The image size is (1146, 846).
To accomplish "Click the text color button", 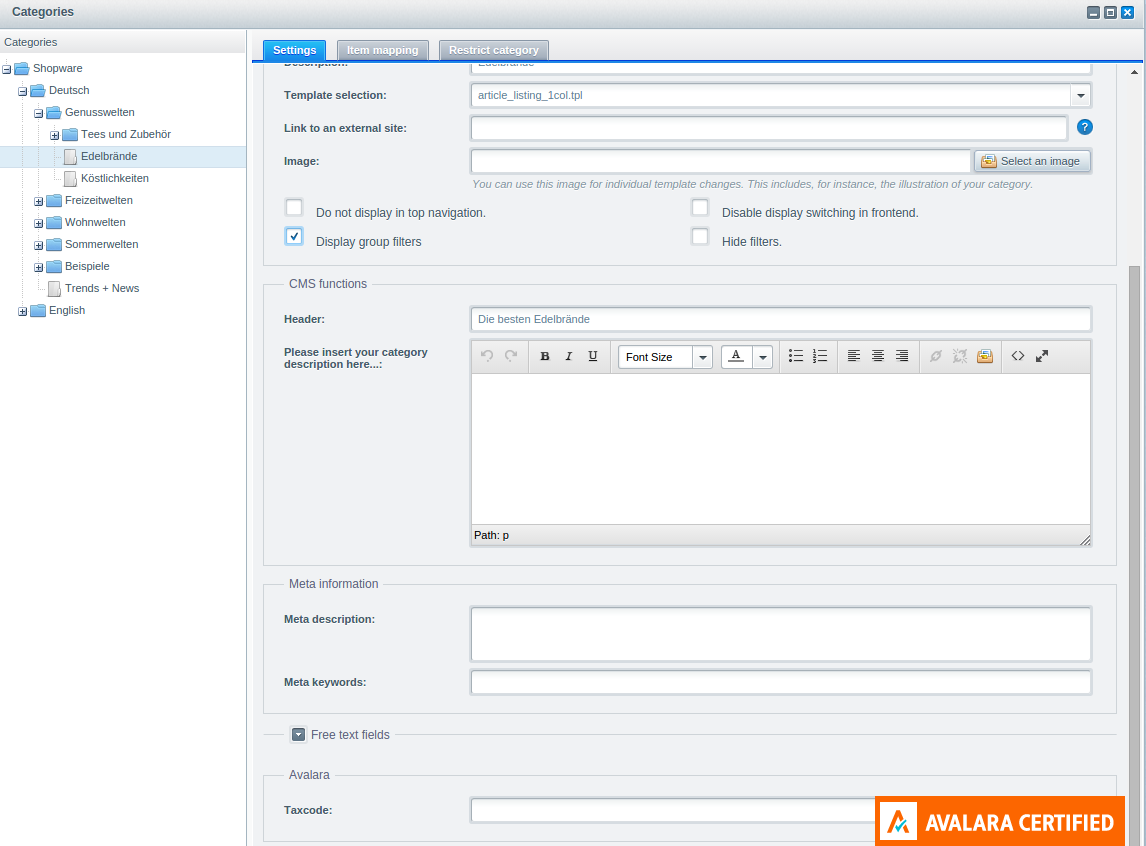I will pyautogui.click(x=737, y=357).
